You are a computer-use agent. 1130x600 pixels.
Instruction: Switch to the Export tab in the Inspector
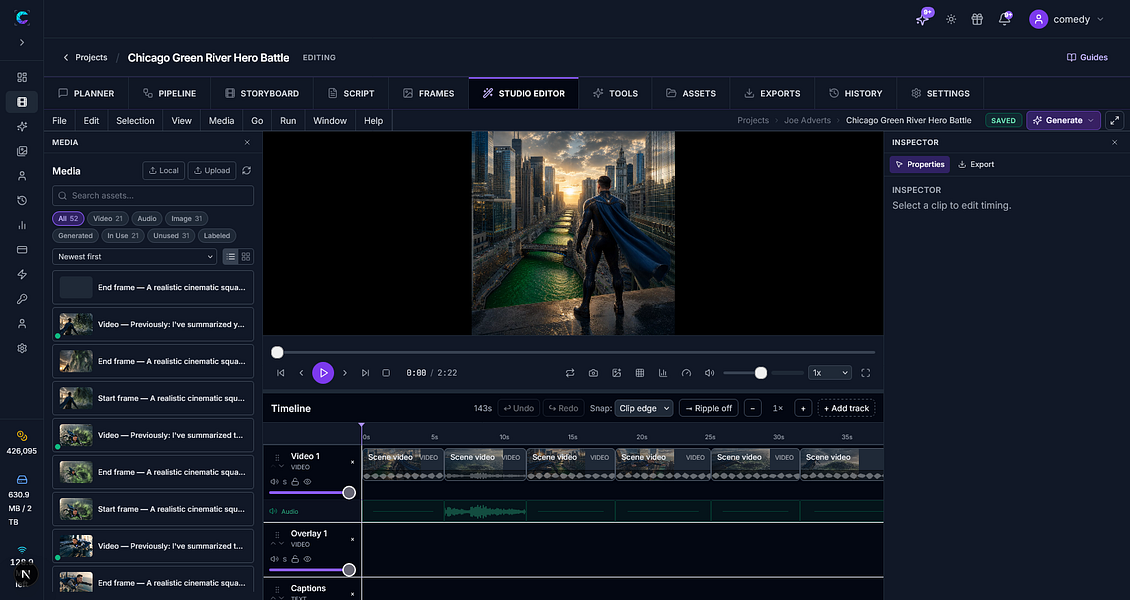976,164
